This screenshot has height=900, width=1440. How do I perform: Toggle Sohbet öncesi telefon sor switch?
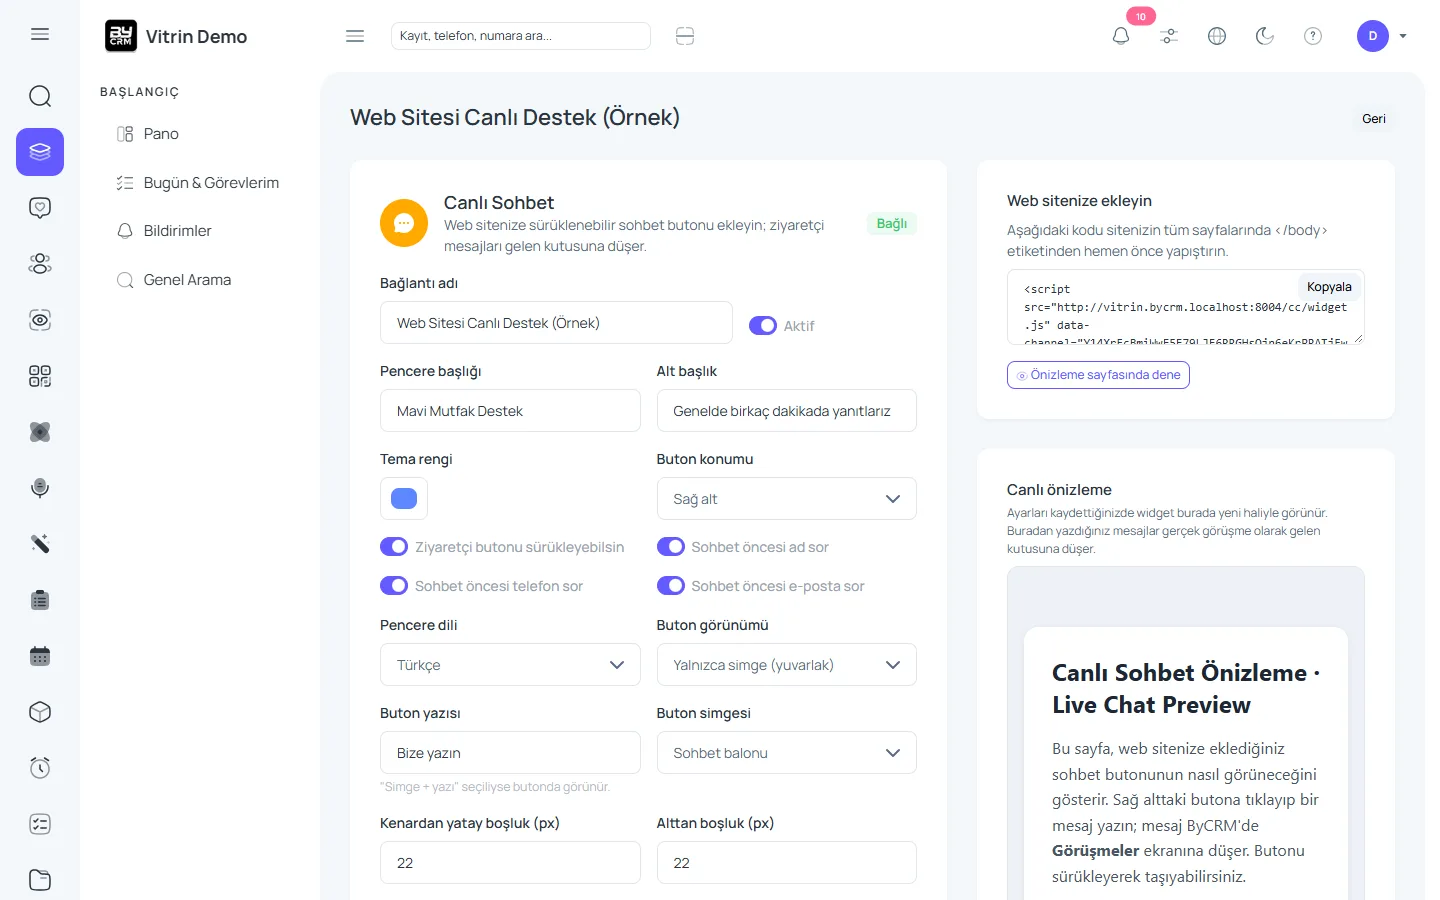(x=394, y=586)
